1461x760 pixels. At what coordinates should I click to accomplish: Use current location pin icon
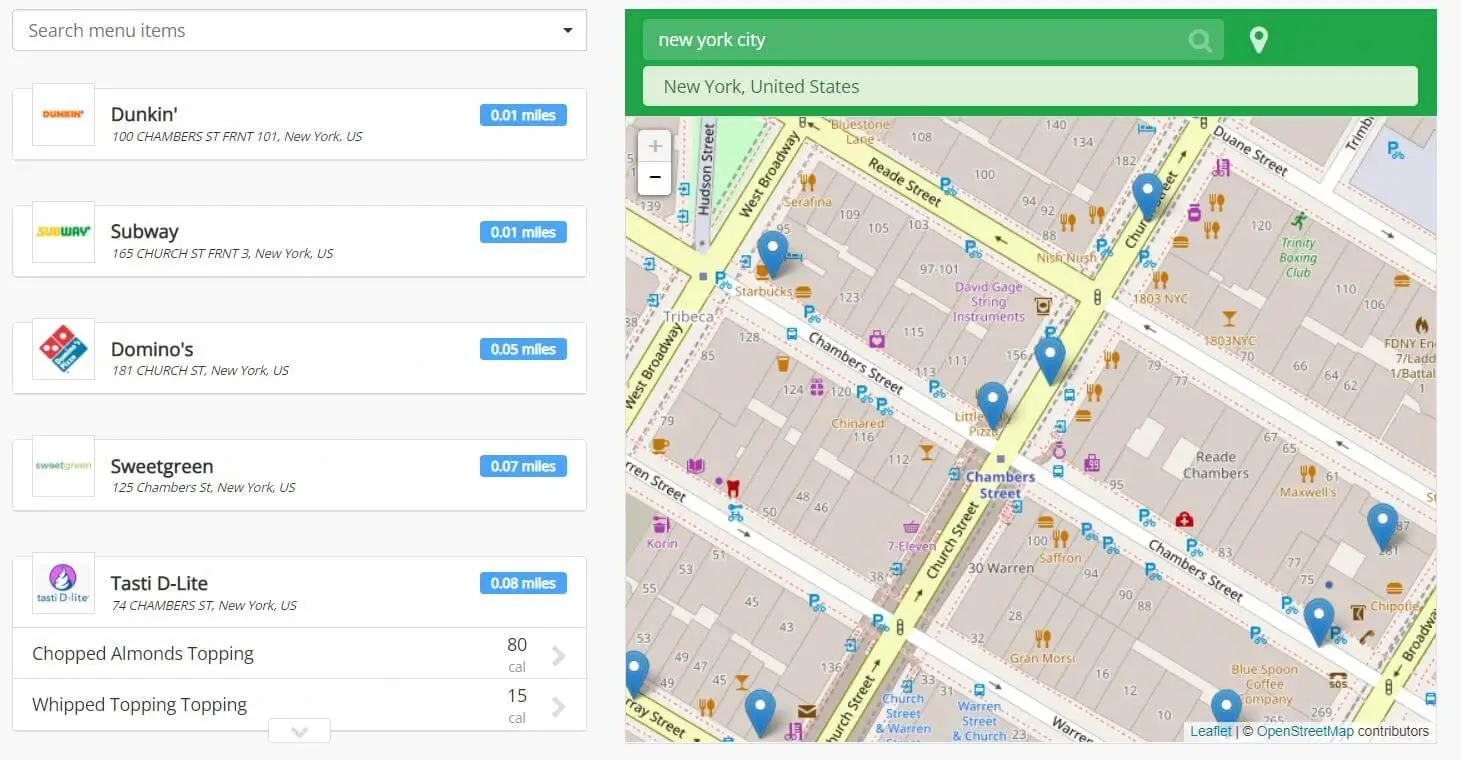(1259, 40)
